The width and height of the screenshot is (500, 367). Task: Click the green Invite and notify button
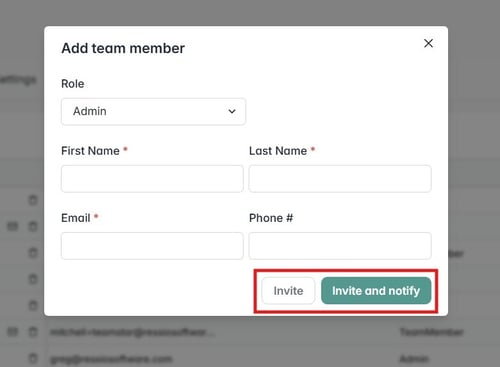(376, 291)
